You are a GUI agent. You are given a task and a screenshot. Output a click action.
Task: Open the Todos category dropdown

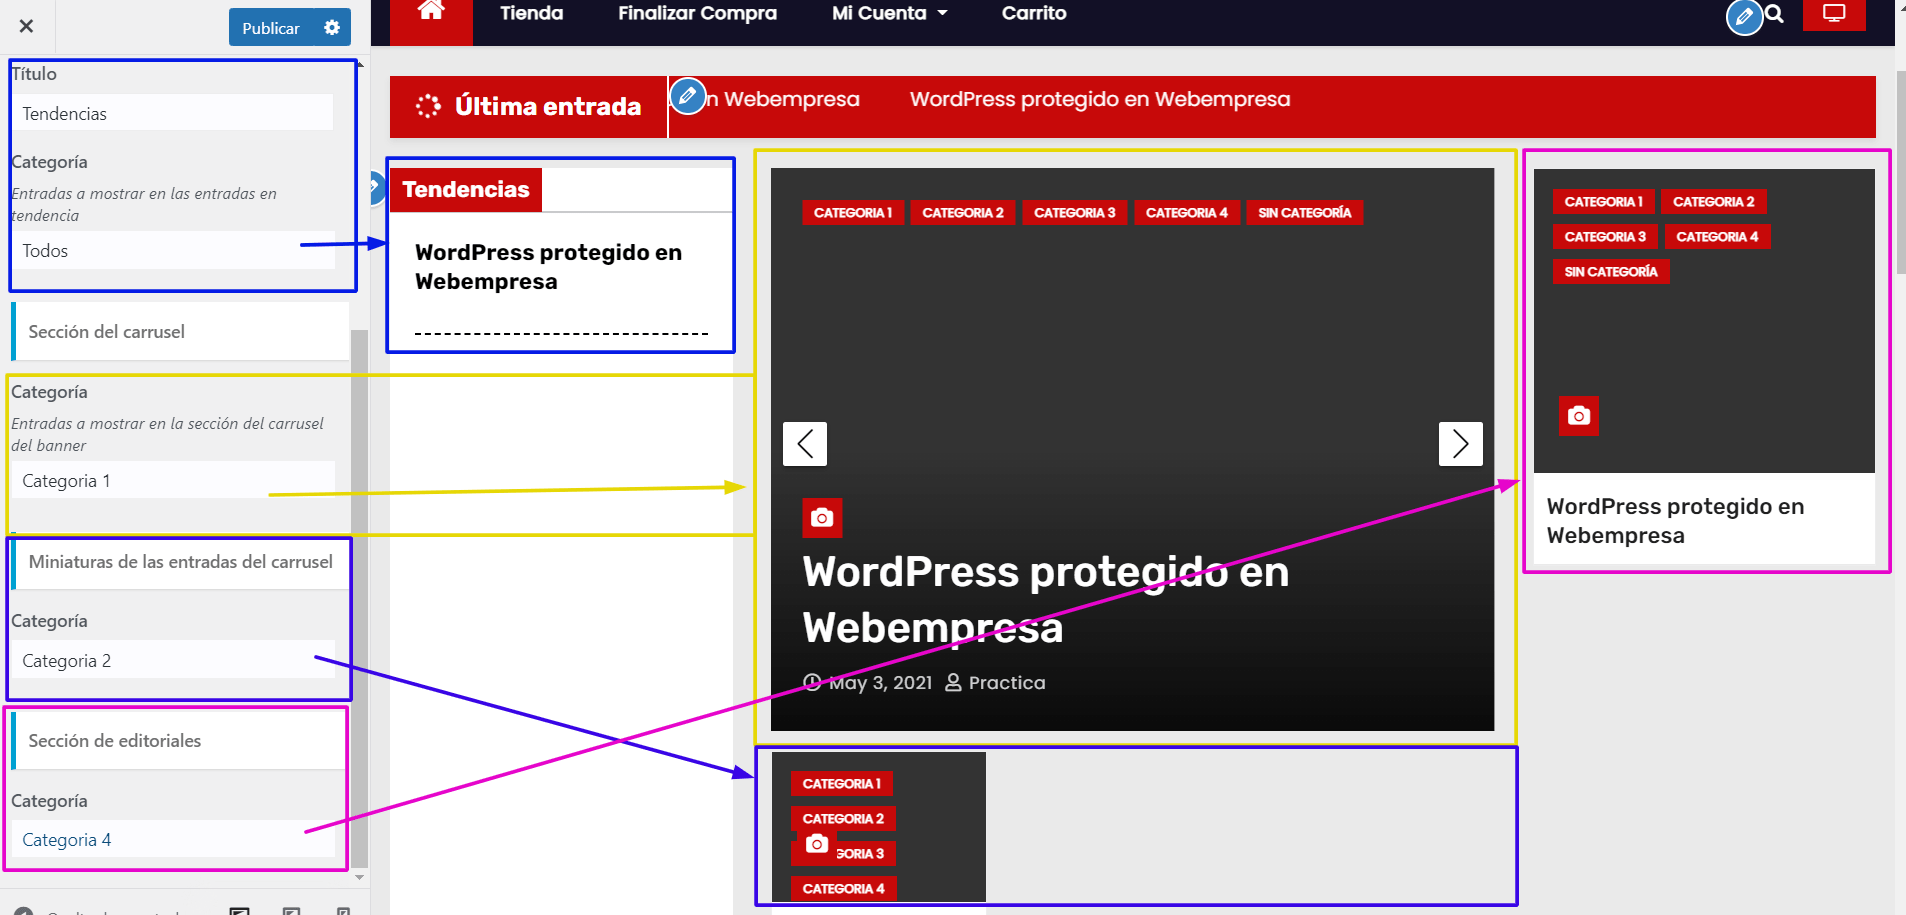point(173,251)
